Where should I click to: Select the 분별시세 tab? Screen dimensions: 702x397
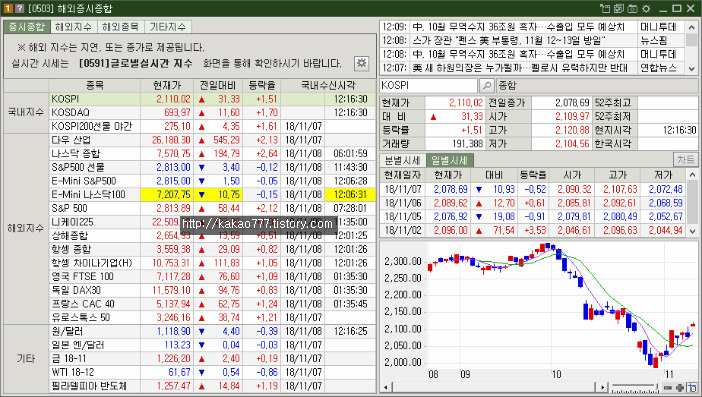[402, 160]
